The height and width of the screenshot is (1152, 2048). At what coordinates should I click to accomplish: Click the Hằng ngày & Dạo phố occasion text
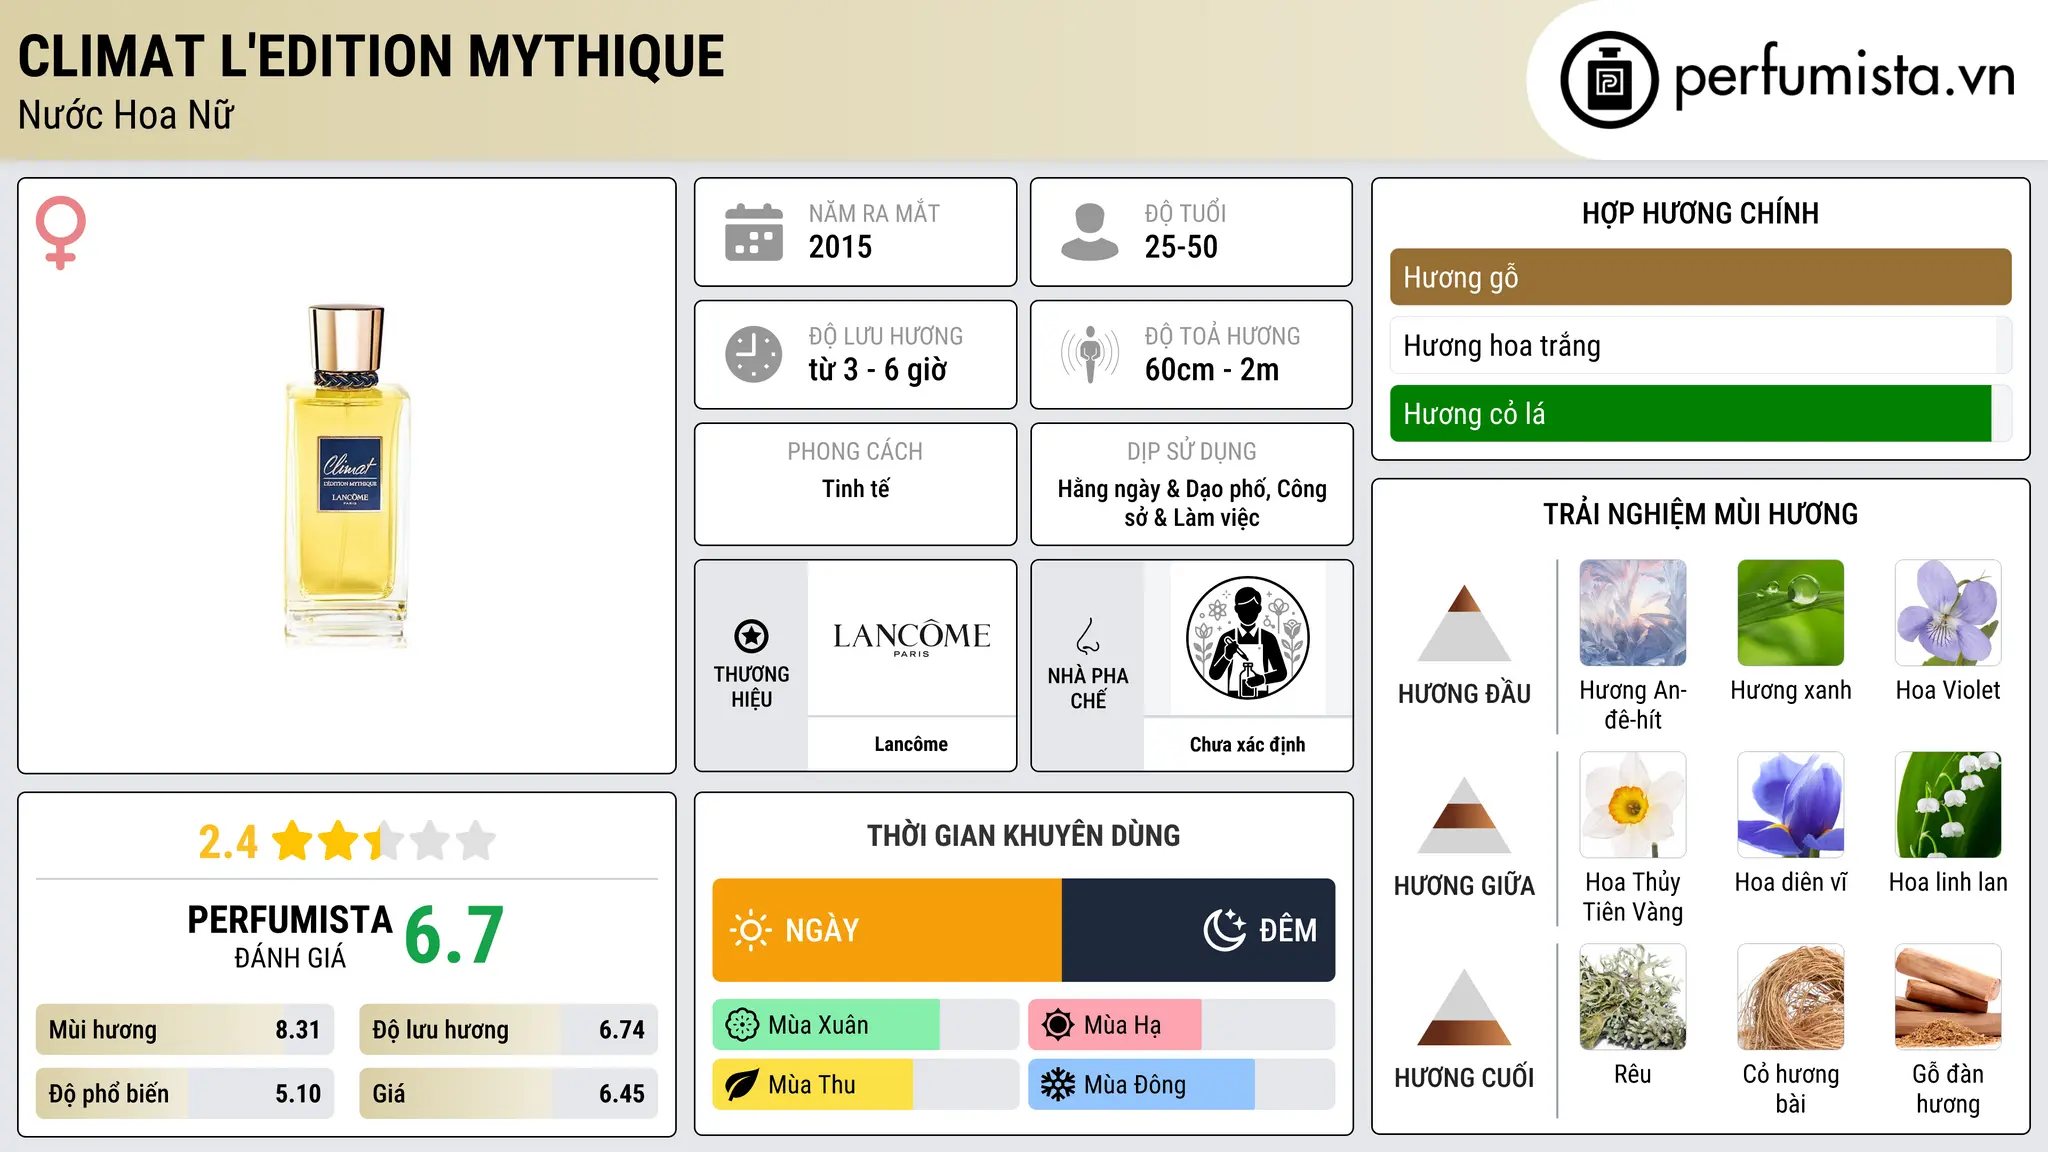[1192, 503]
